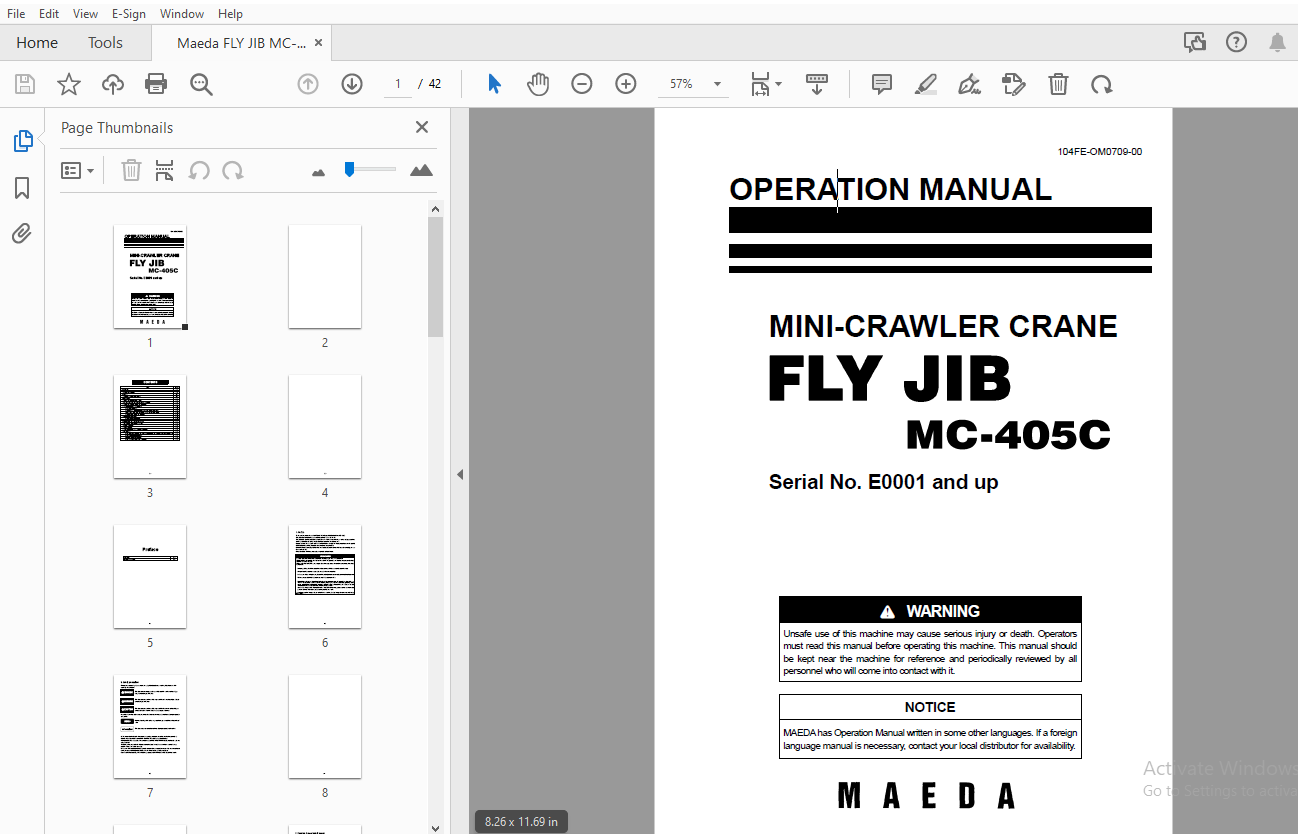Screen dimensions: 1298x834
Task: Click the 'MINI-CRAWLER CRANE' heading text
Action: (x=943, y=326)
